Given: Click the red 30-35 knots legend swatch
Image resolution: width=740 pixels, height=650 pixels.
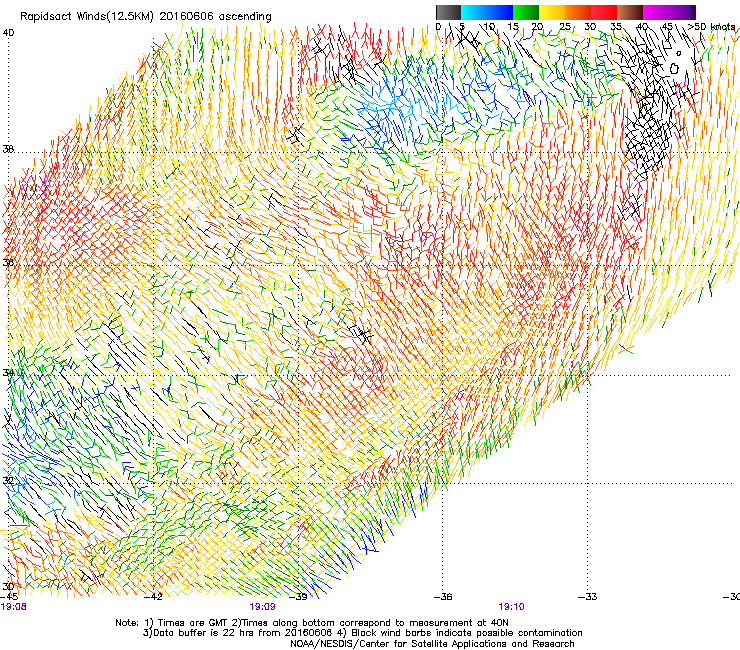Looking at the screenshot, I should [x=604, y=12].
